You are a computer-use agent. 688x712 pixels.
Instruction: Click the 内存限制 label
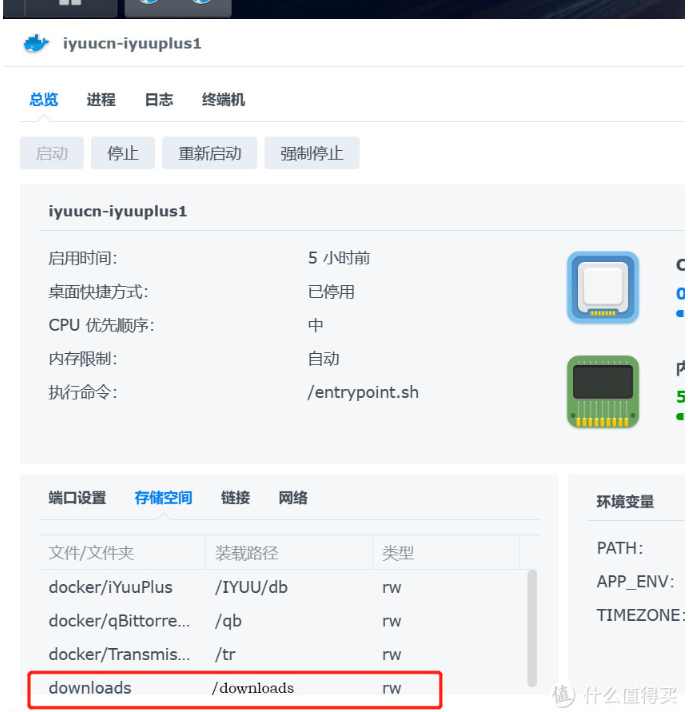pos(83,359)
